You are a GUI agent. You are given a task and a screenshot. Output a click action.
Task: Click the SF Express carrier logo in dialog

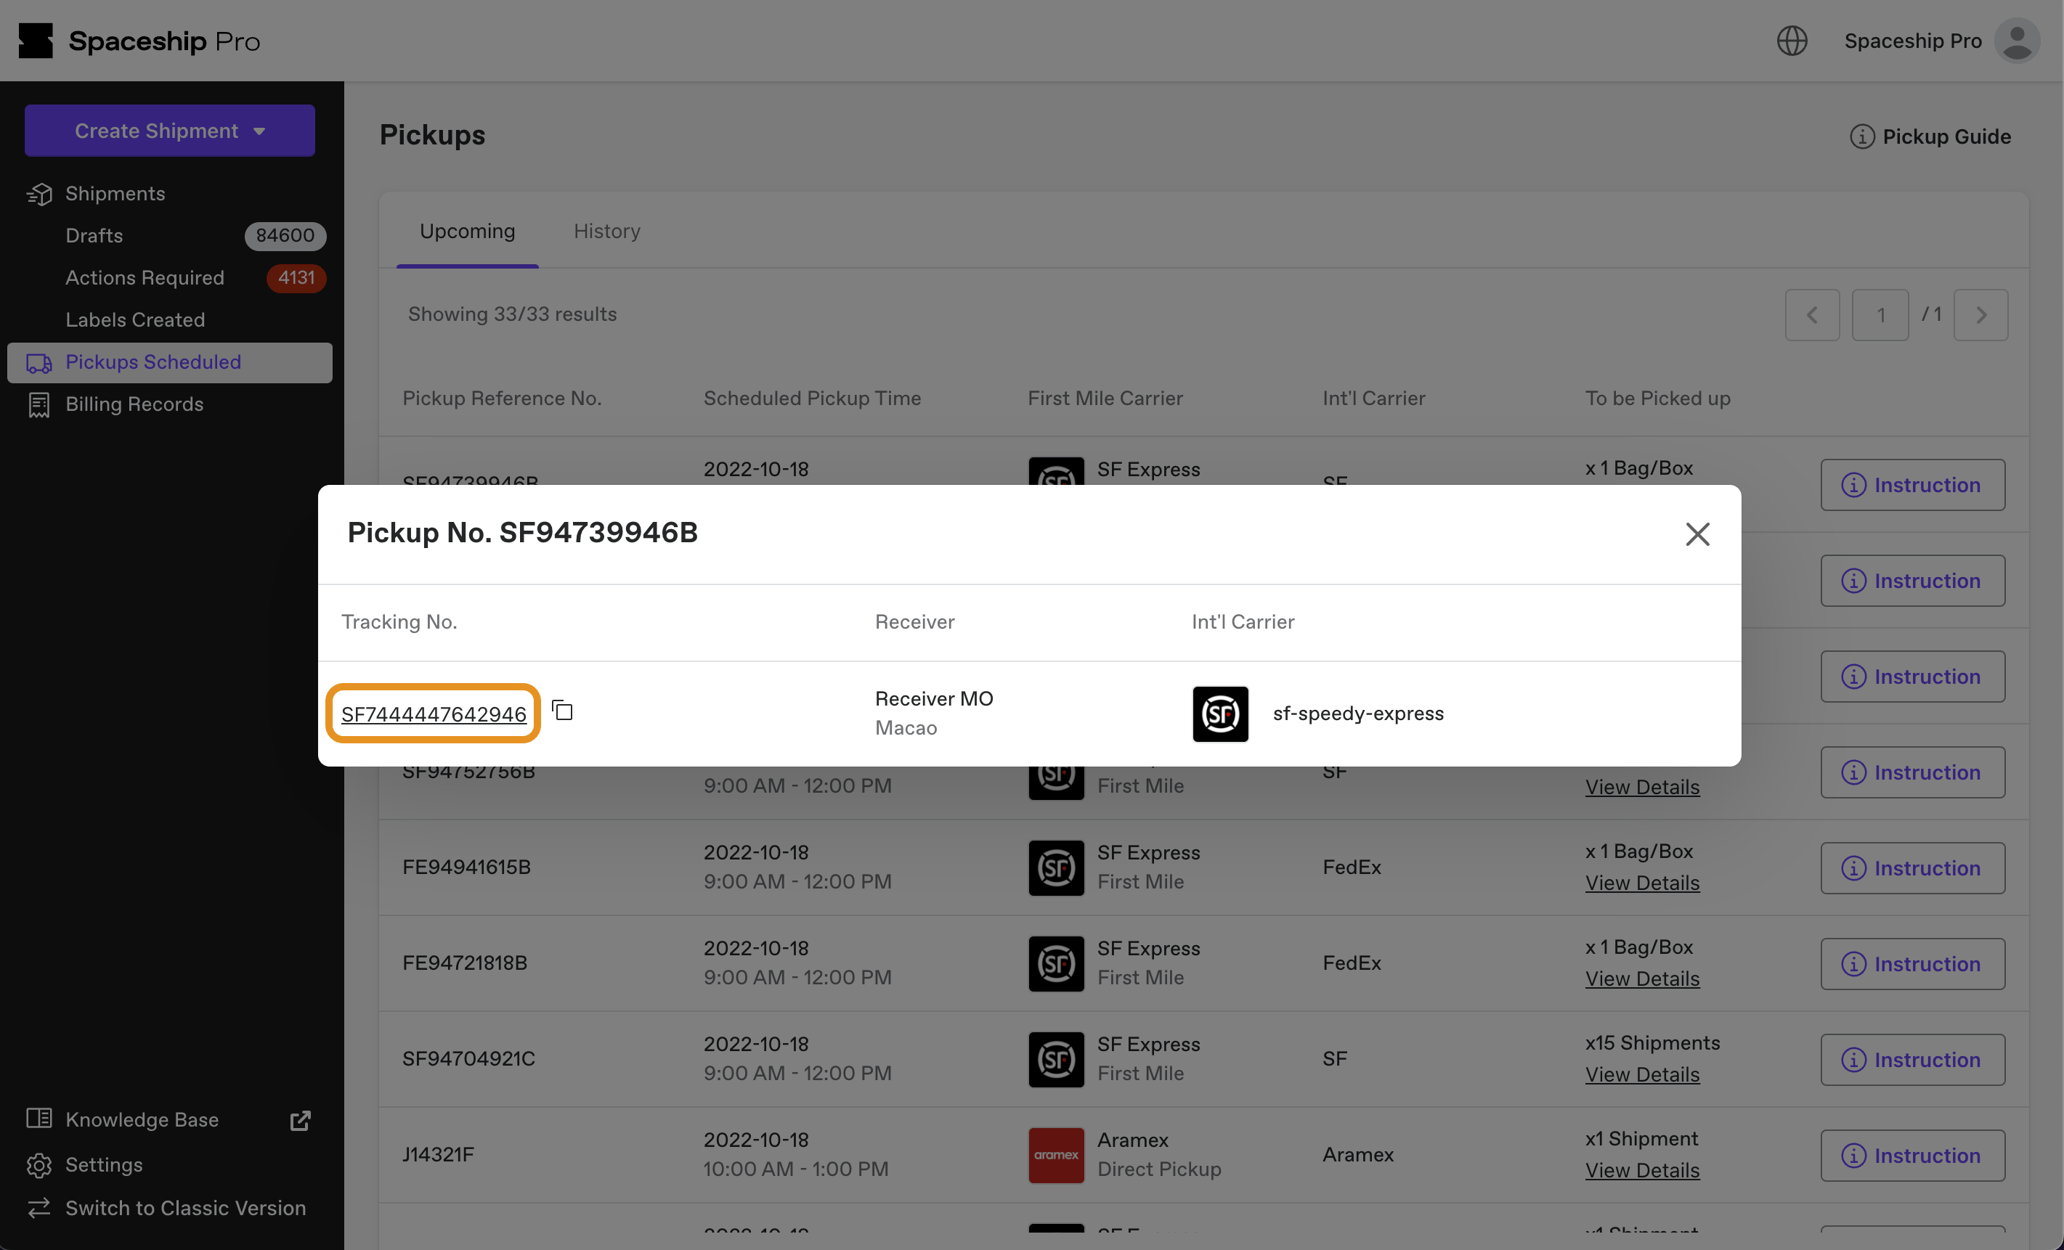coord(1220,713)
